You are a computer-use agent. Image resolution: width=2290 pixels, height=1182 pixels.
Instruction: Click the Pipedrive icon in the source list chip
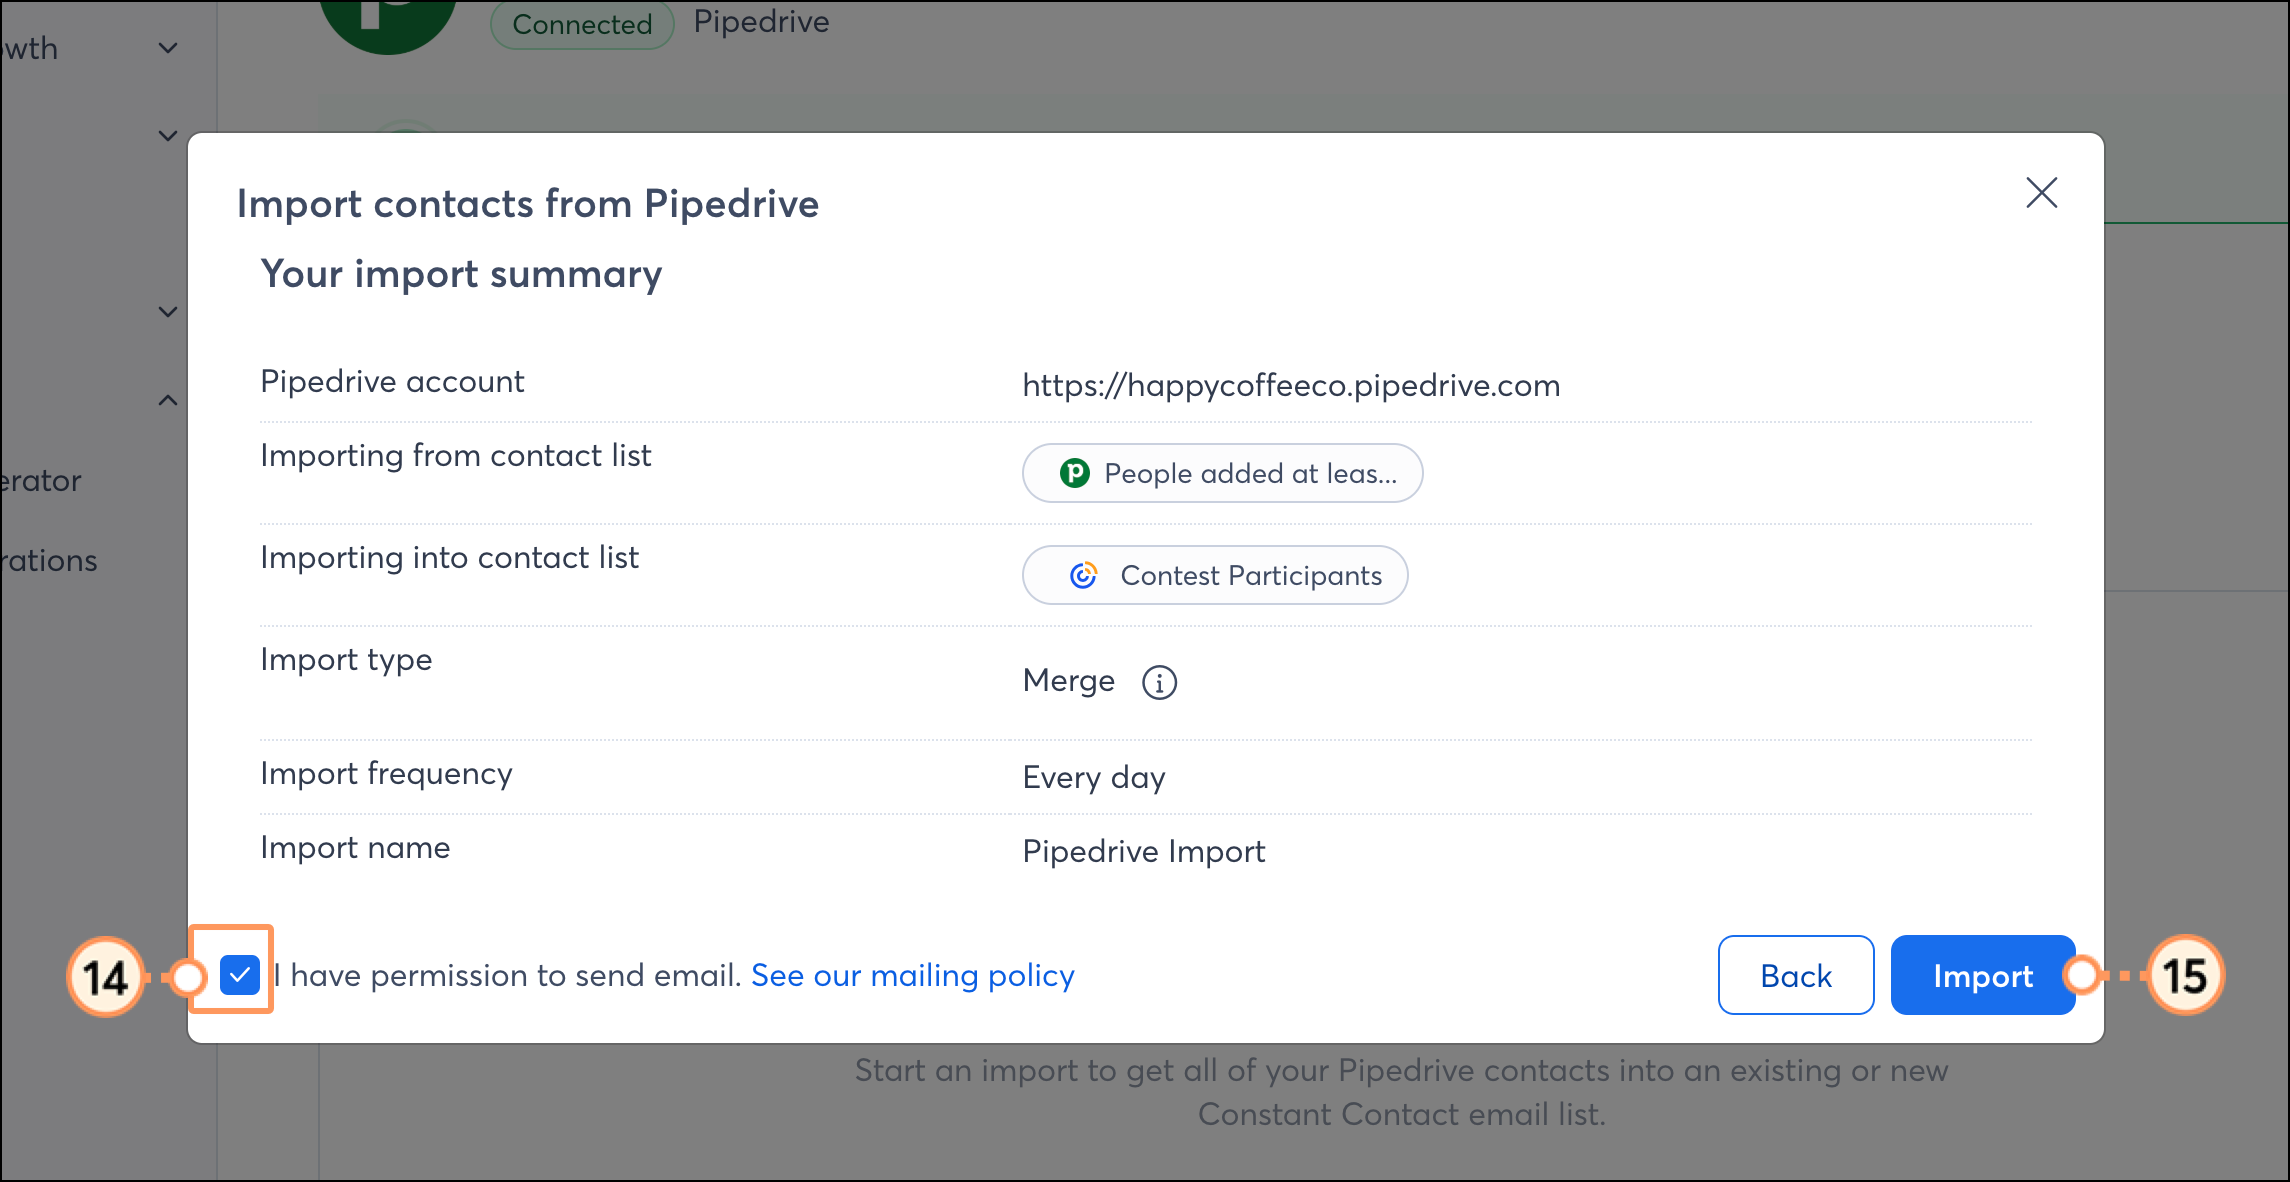(1074, 473)
